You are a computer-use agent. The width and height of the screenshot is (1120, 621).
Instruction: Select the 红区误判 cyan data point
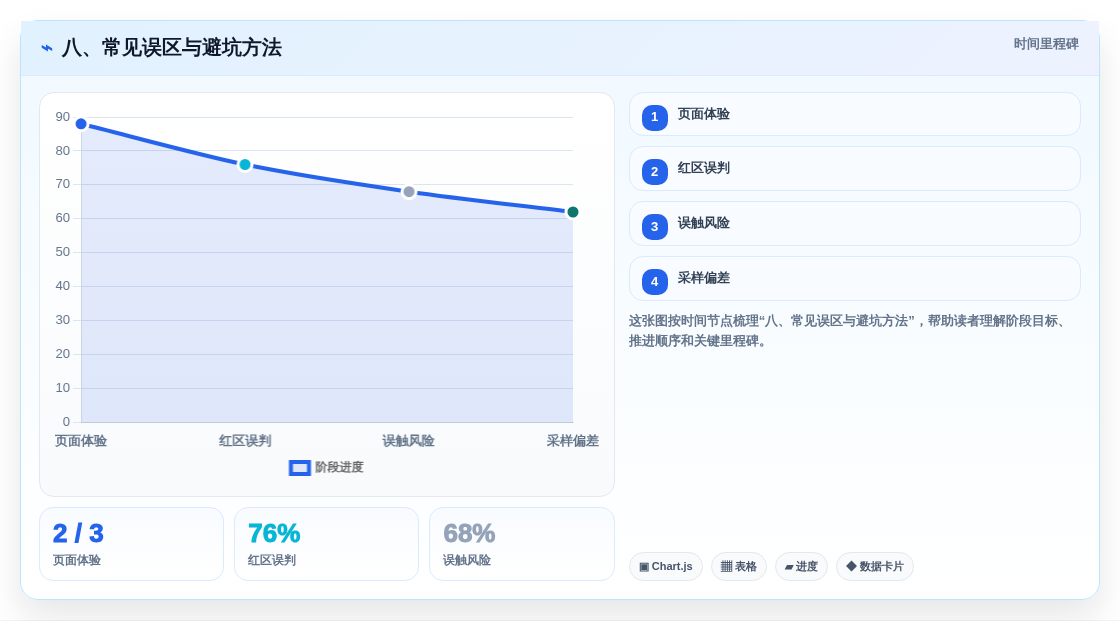[245, 165]
